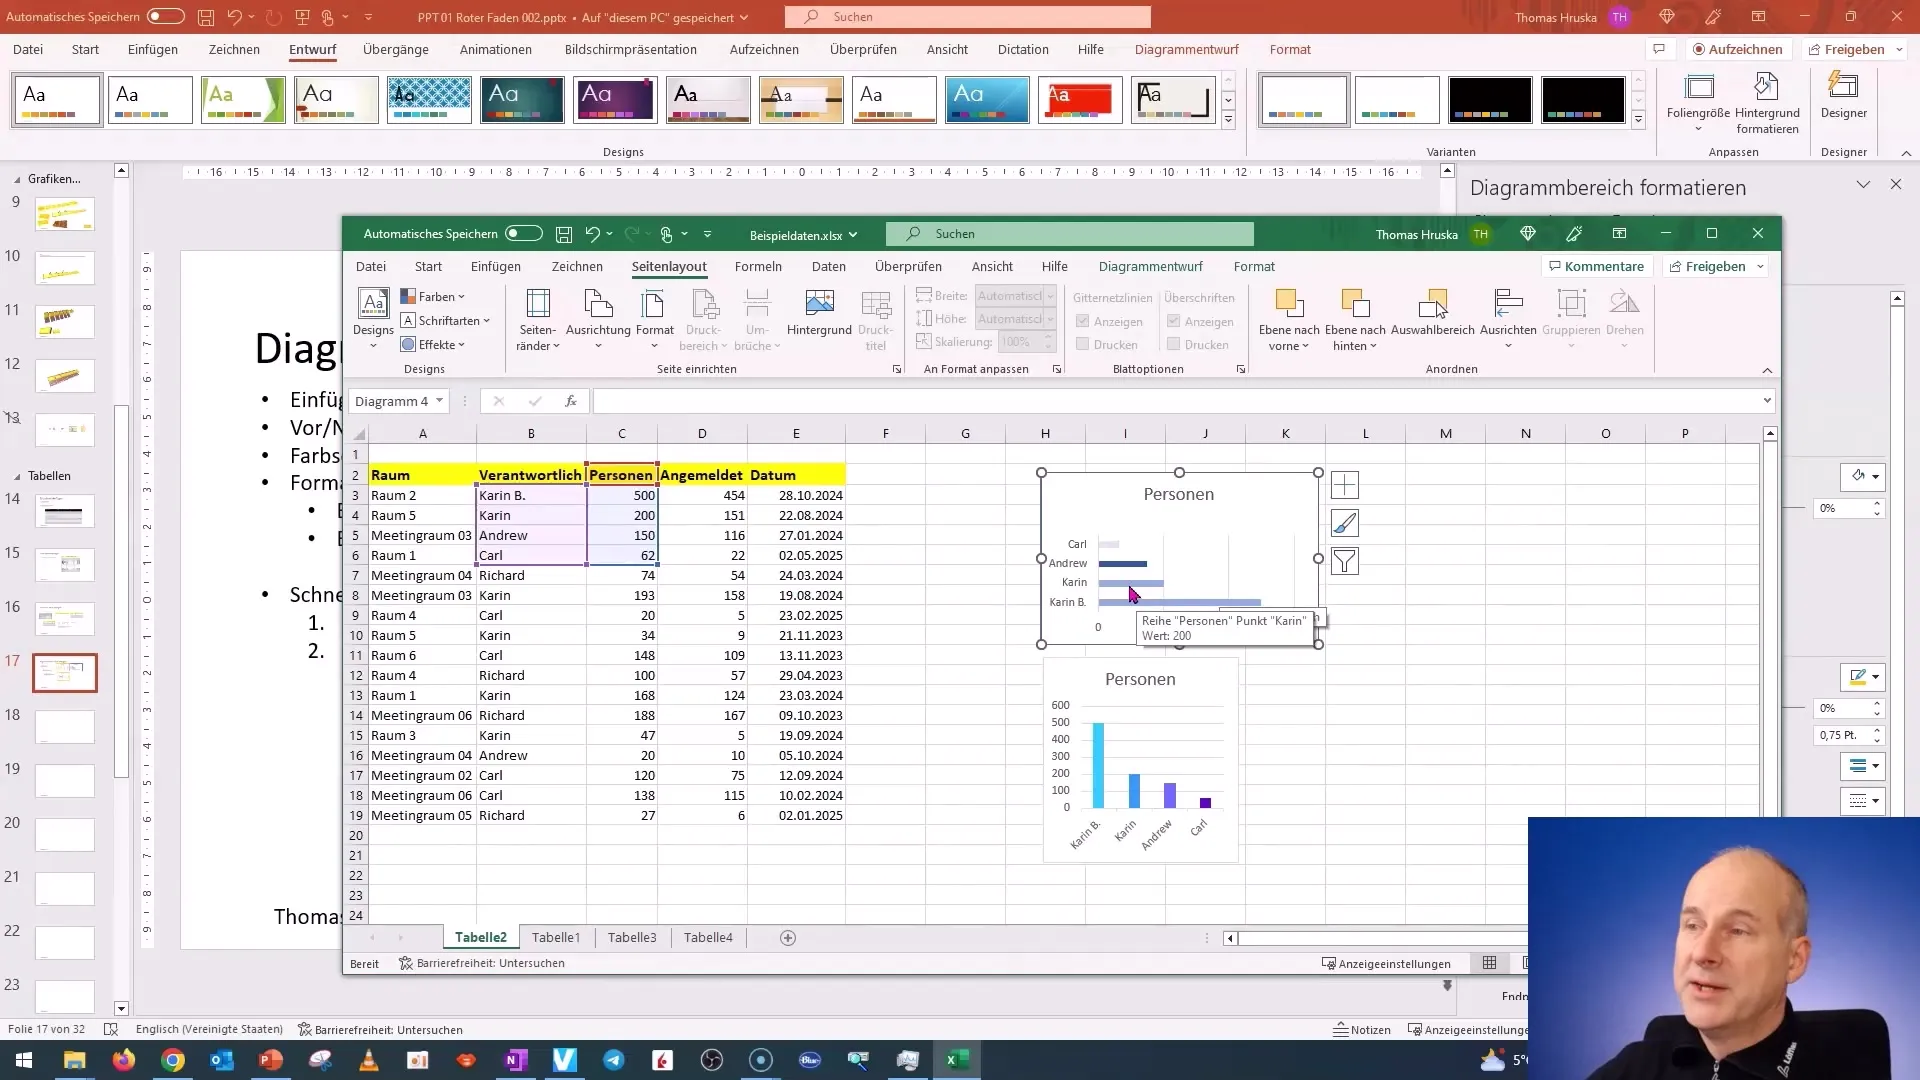Open the Ausrichten align tool
This screenshot has height=1080, width=1920.
(x=1508, y=320)
